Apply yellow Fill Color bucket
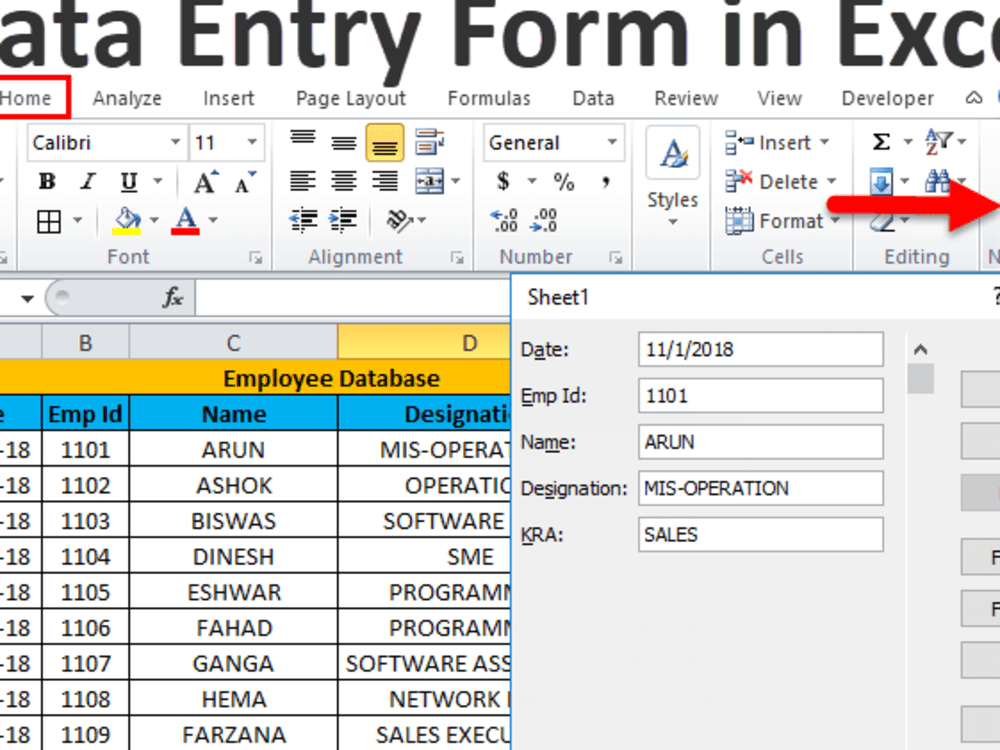This screenshot has height=750, width=1000. point(127,221)
